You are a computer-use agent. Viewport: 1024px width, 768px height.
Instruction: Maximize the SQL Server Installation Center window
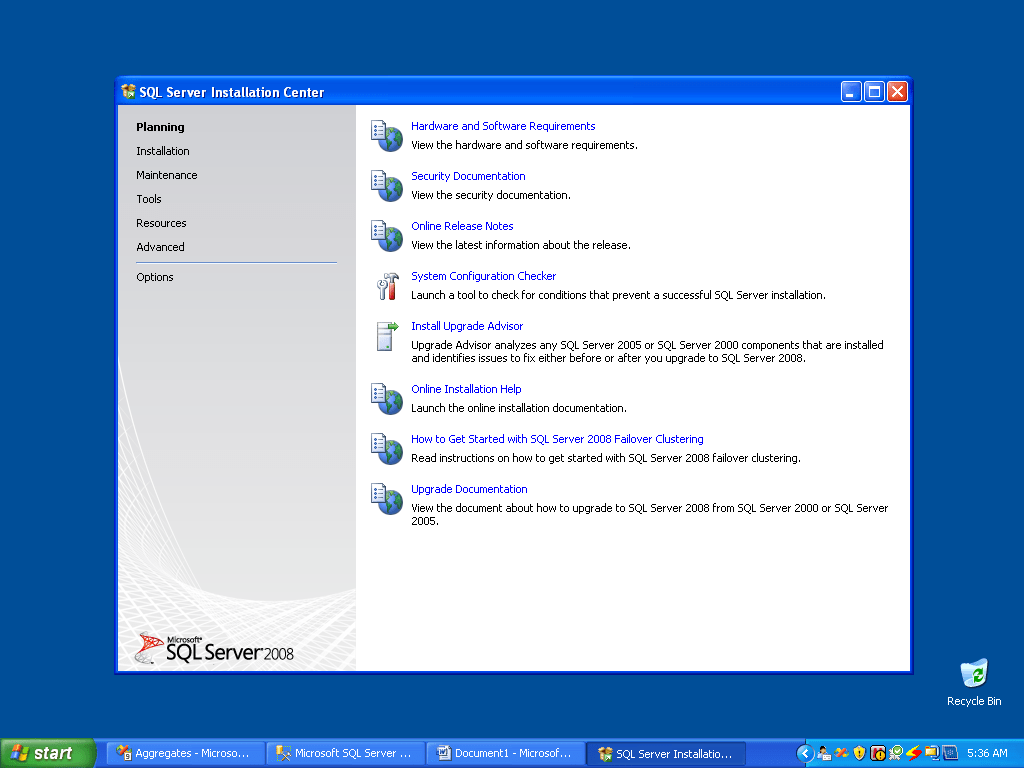(x=874, y=91)
